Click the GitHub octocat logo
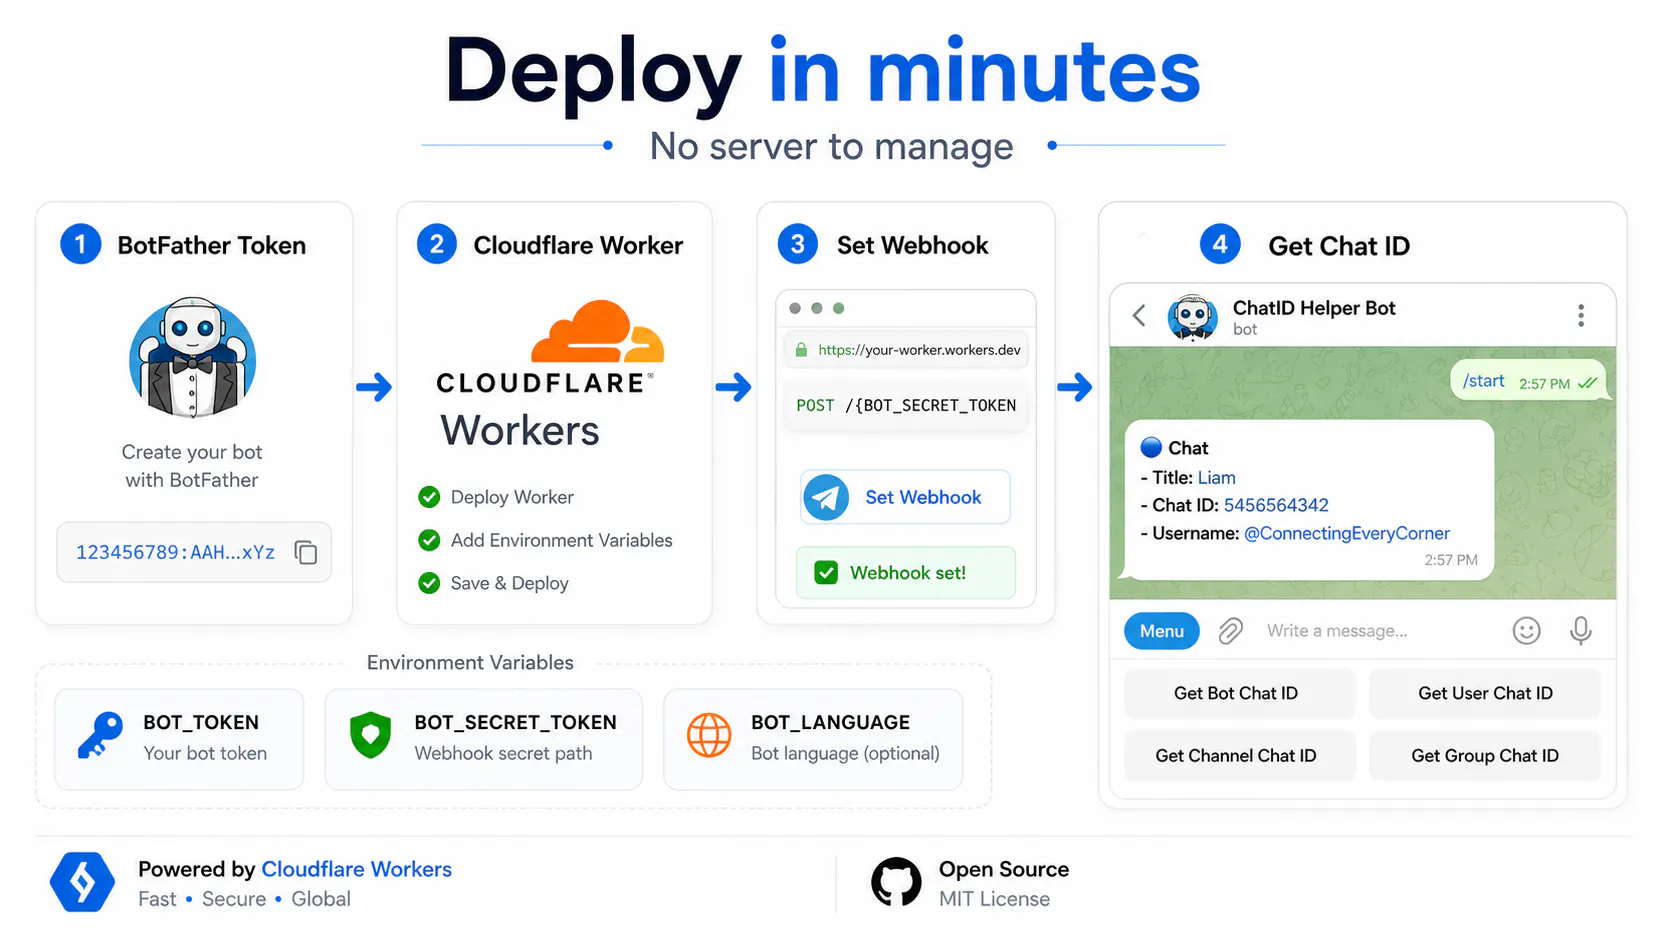Image resolution: width=1672 pixels, height=941 pixels. coord(896,882)
